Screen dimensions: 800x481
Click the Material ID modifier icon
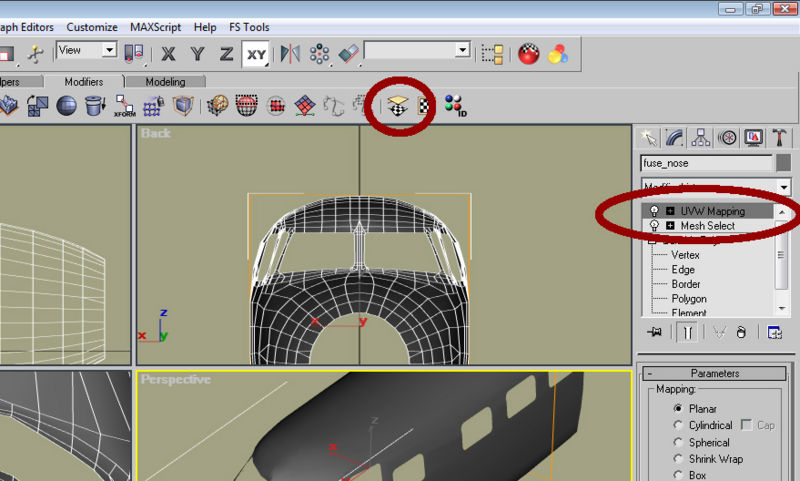pos(455,106)
